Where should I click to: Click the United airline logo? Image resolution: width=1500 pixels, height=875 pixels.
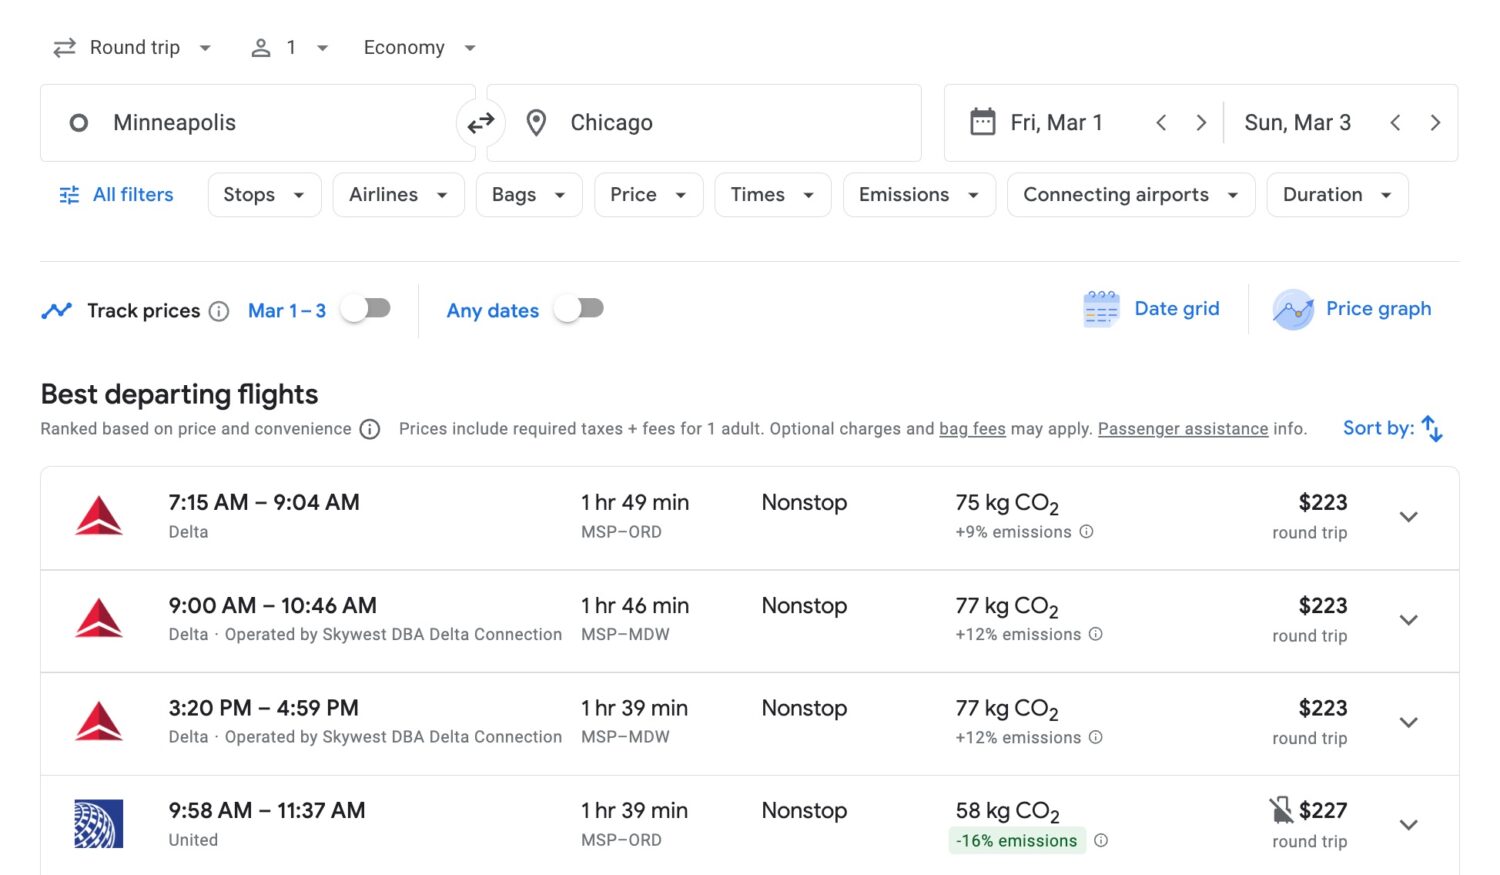click(98, 823)
